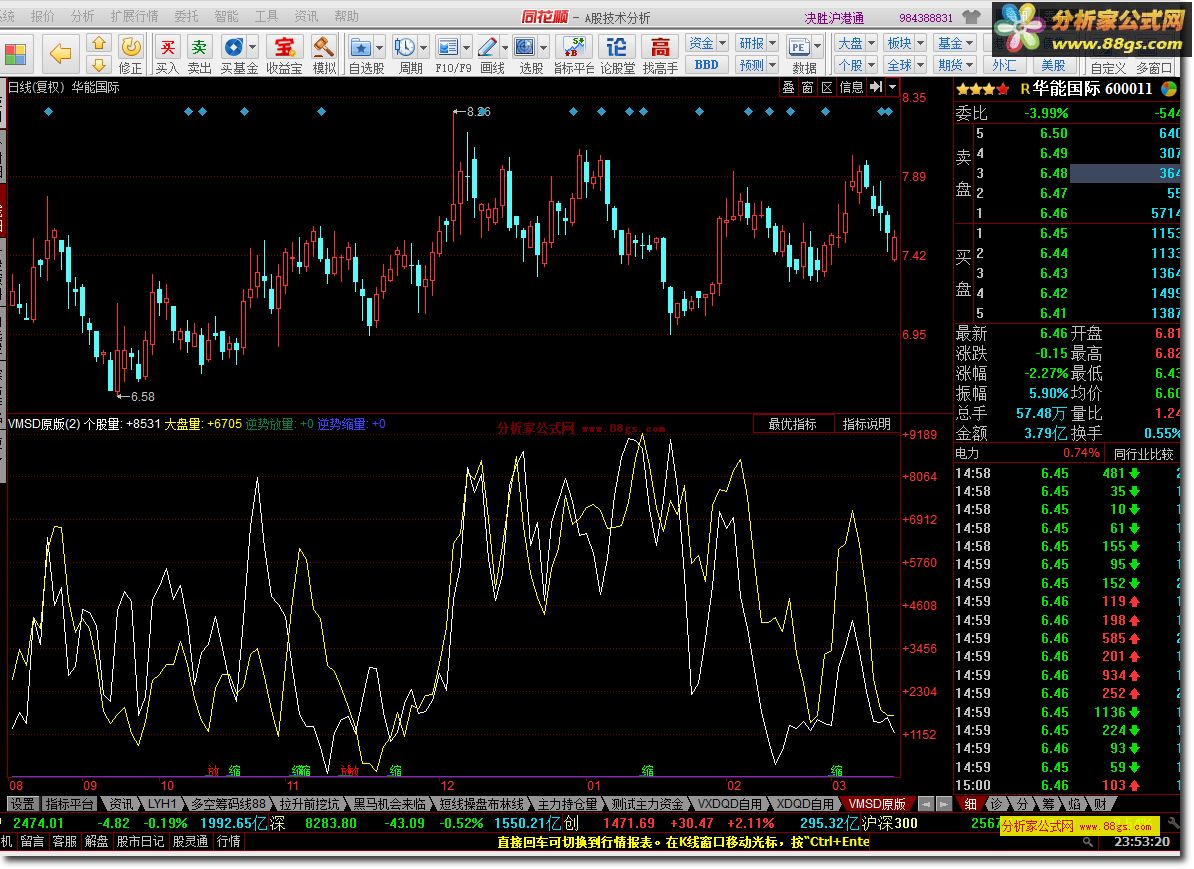Image resolution: width=1194 pixels, height=869 pixels.
Task: Click the pie chart icon beside 600011
Action: [x=1169, y=88]
